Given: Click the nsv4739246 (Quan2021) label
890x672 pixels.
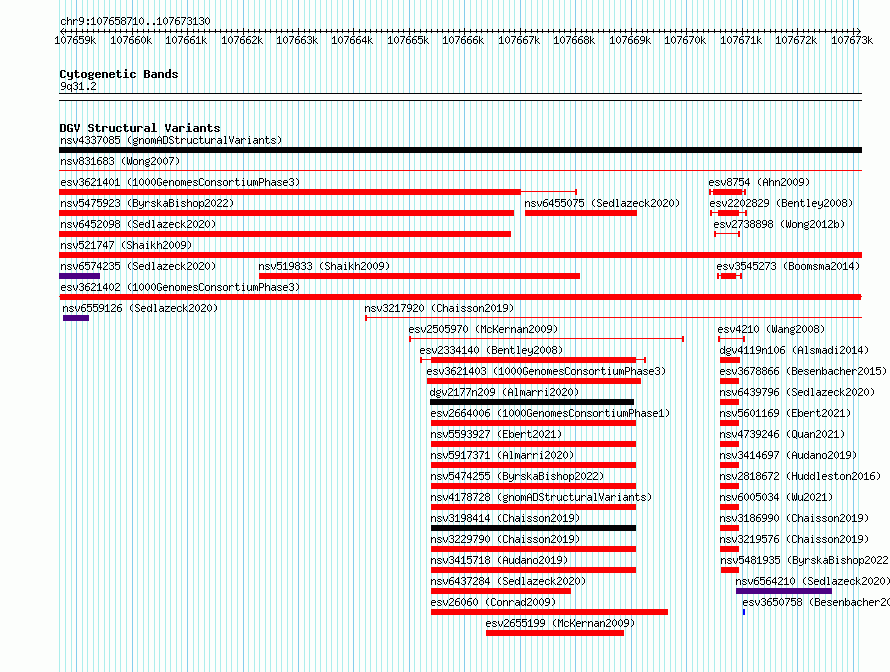Looking at the screenshot, I should [x=782, y=434].
